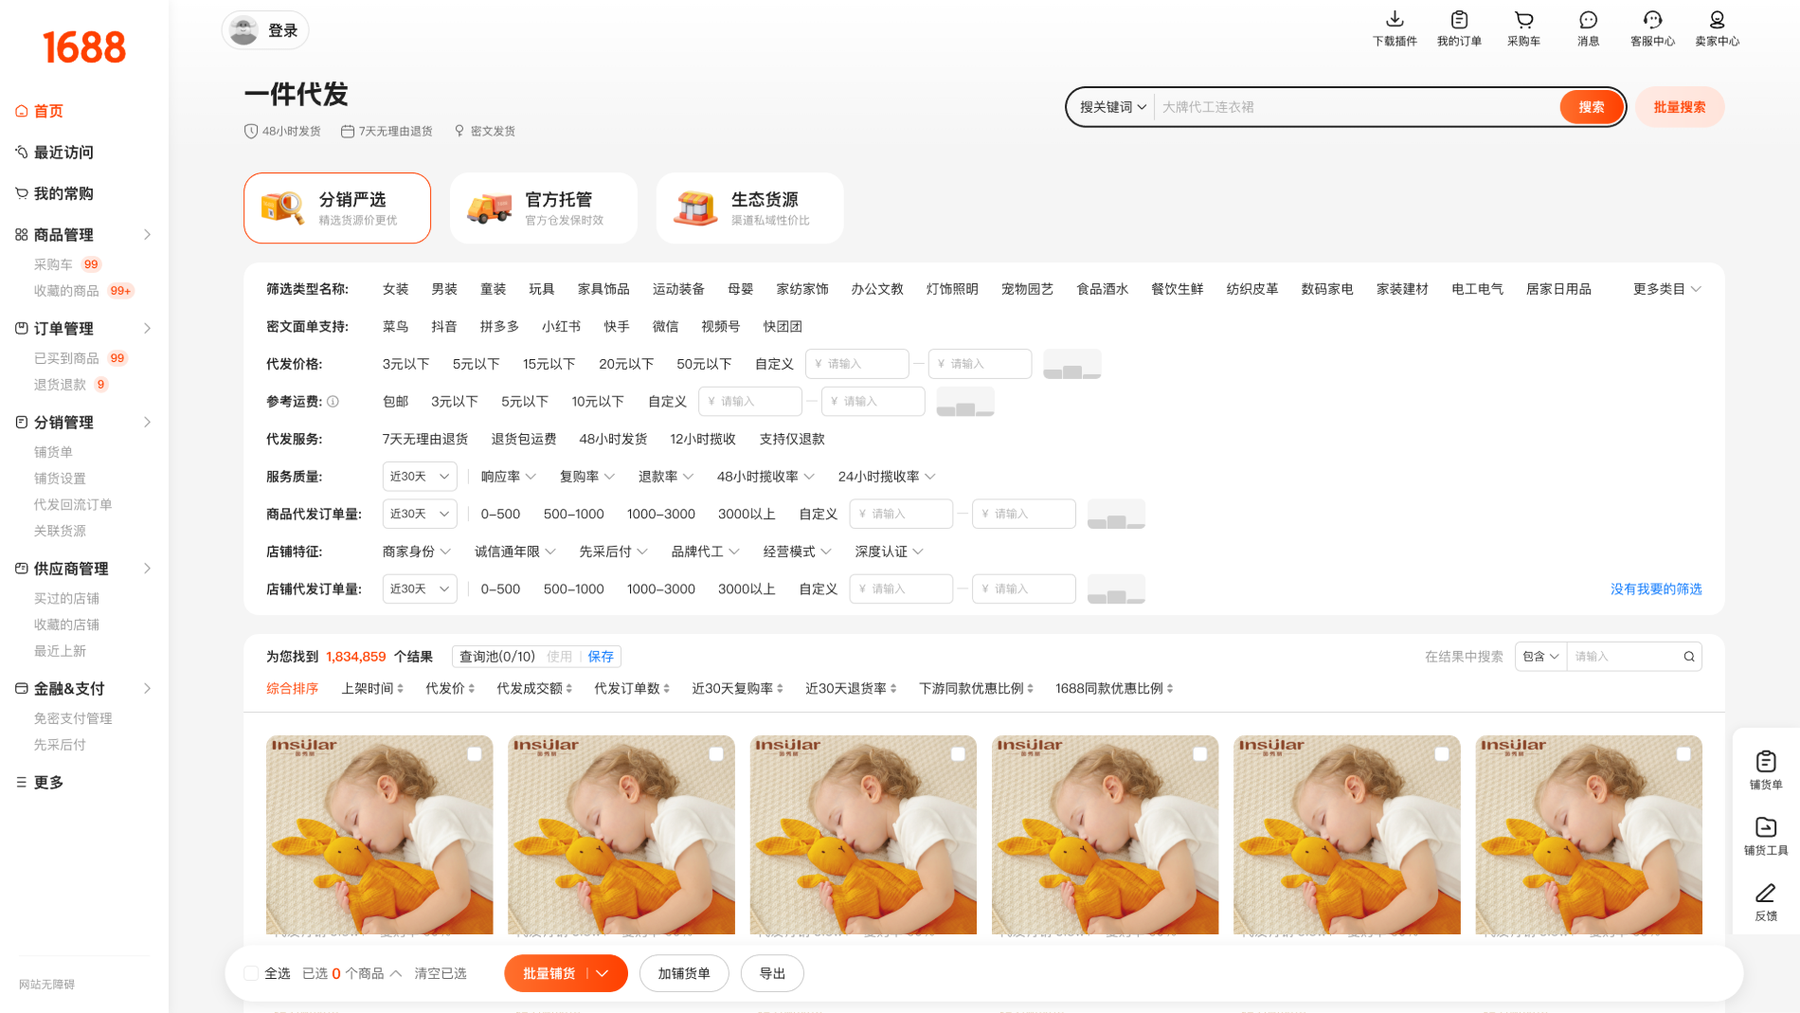This screenshot has width=1800, height=1013.
Task: Click the 参考运费 distribution bar
Action: pyautogui.click(x=965, y=402)
